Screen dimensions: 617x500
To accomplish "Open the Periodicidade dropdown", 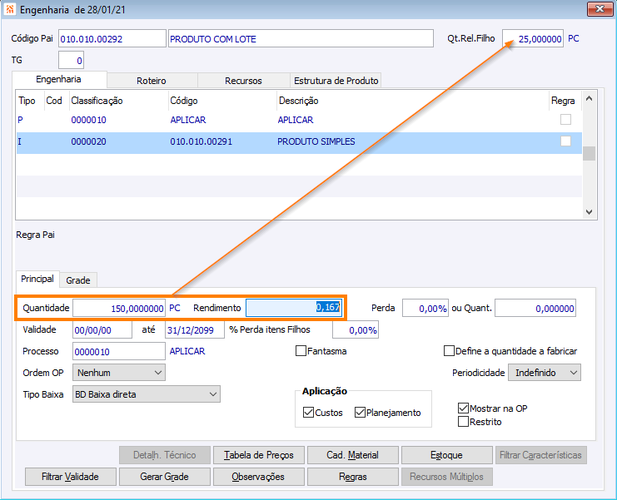I will coord(545,373).
